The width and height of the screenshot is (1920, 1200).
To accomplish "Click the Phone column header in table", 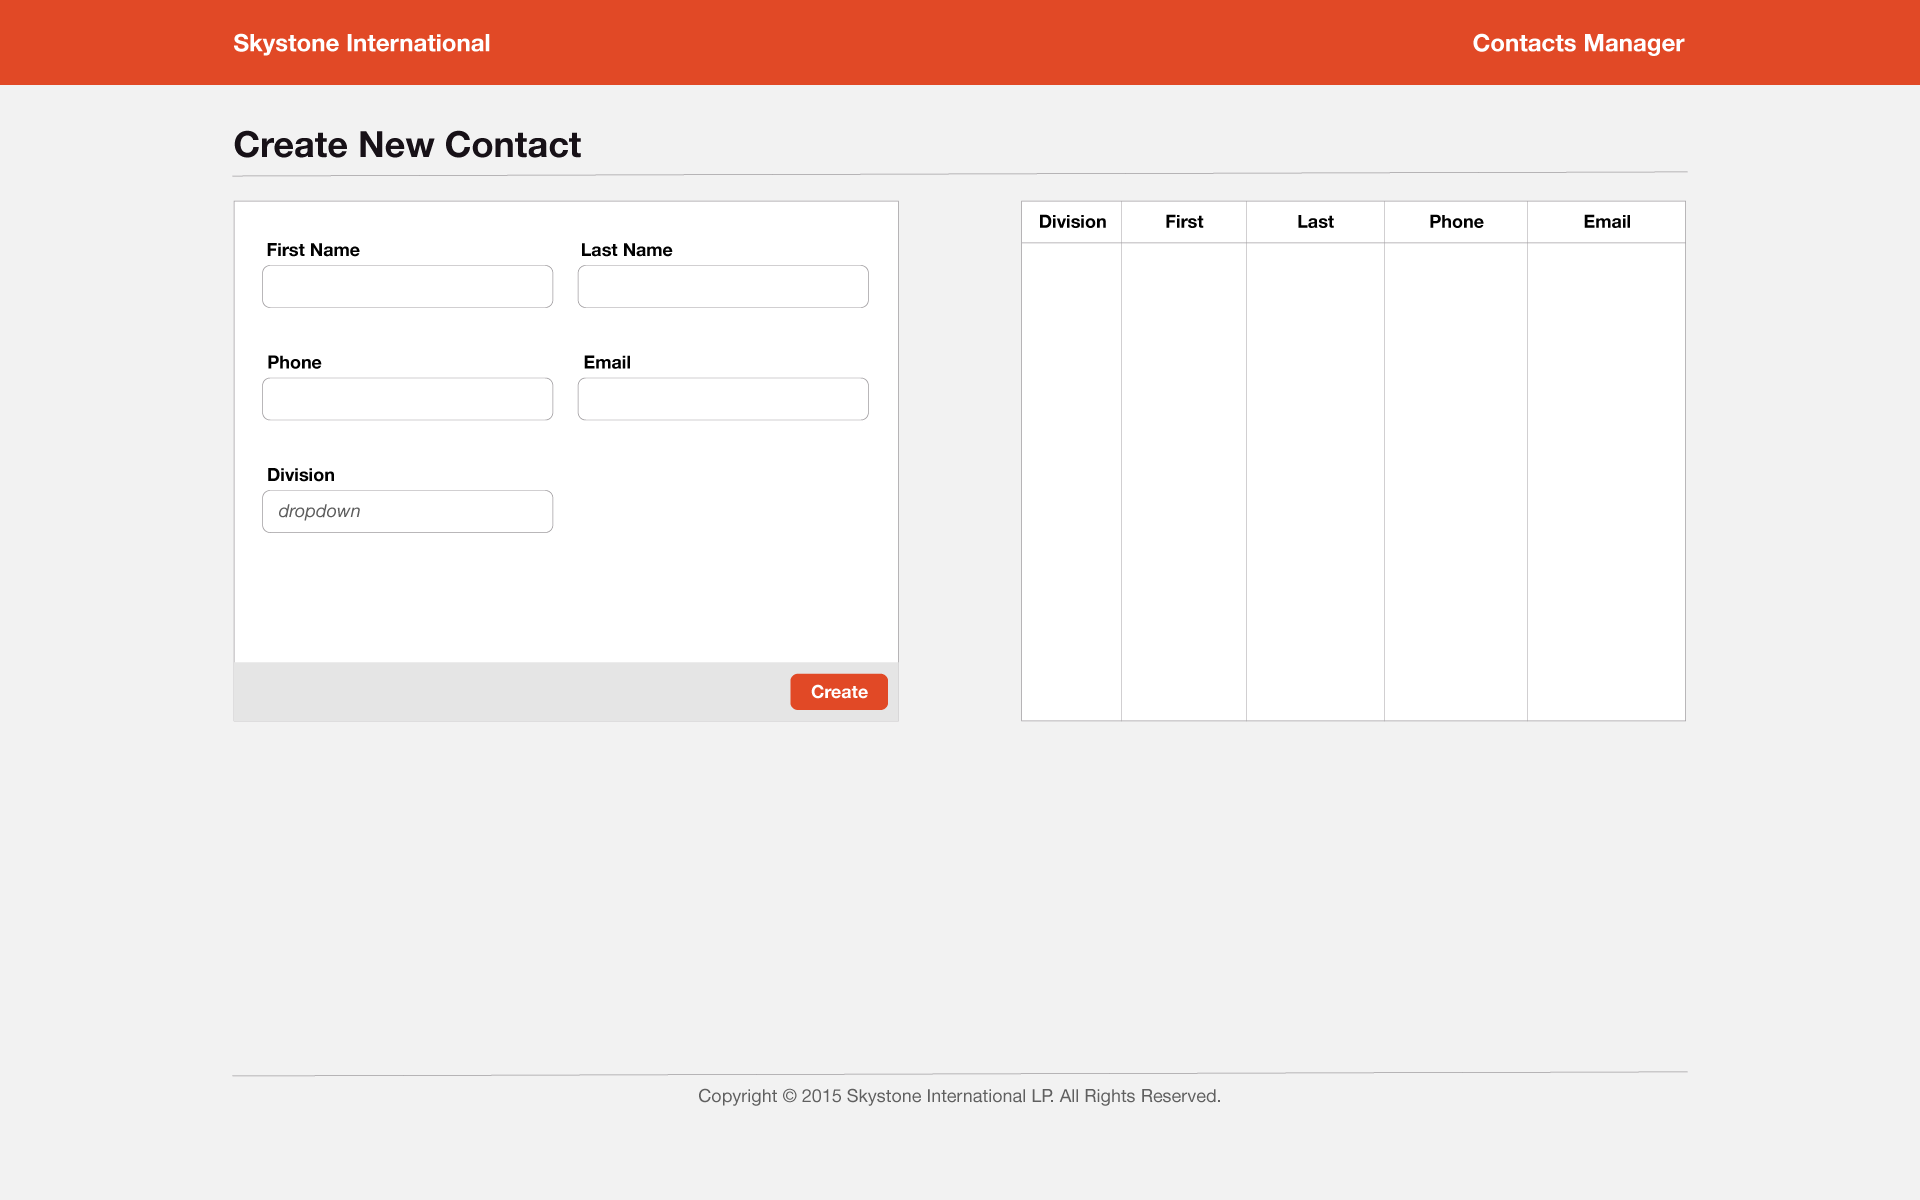I will point(1455,222).
